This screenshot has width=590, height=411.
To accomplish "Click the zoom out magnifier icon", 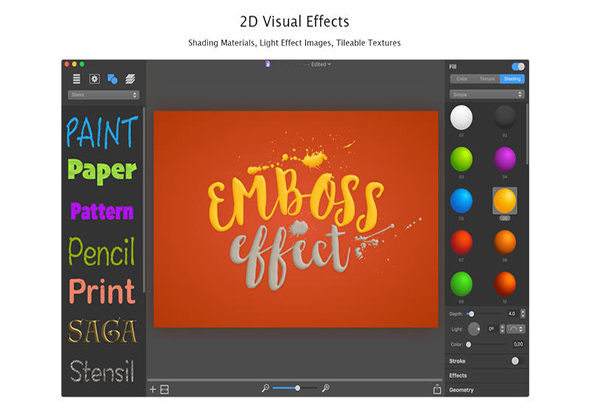I will [x=265, y=388].
